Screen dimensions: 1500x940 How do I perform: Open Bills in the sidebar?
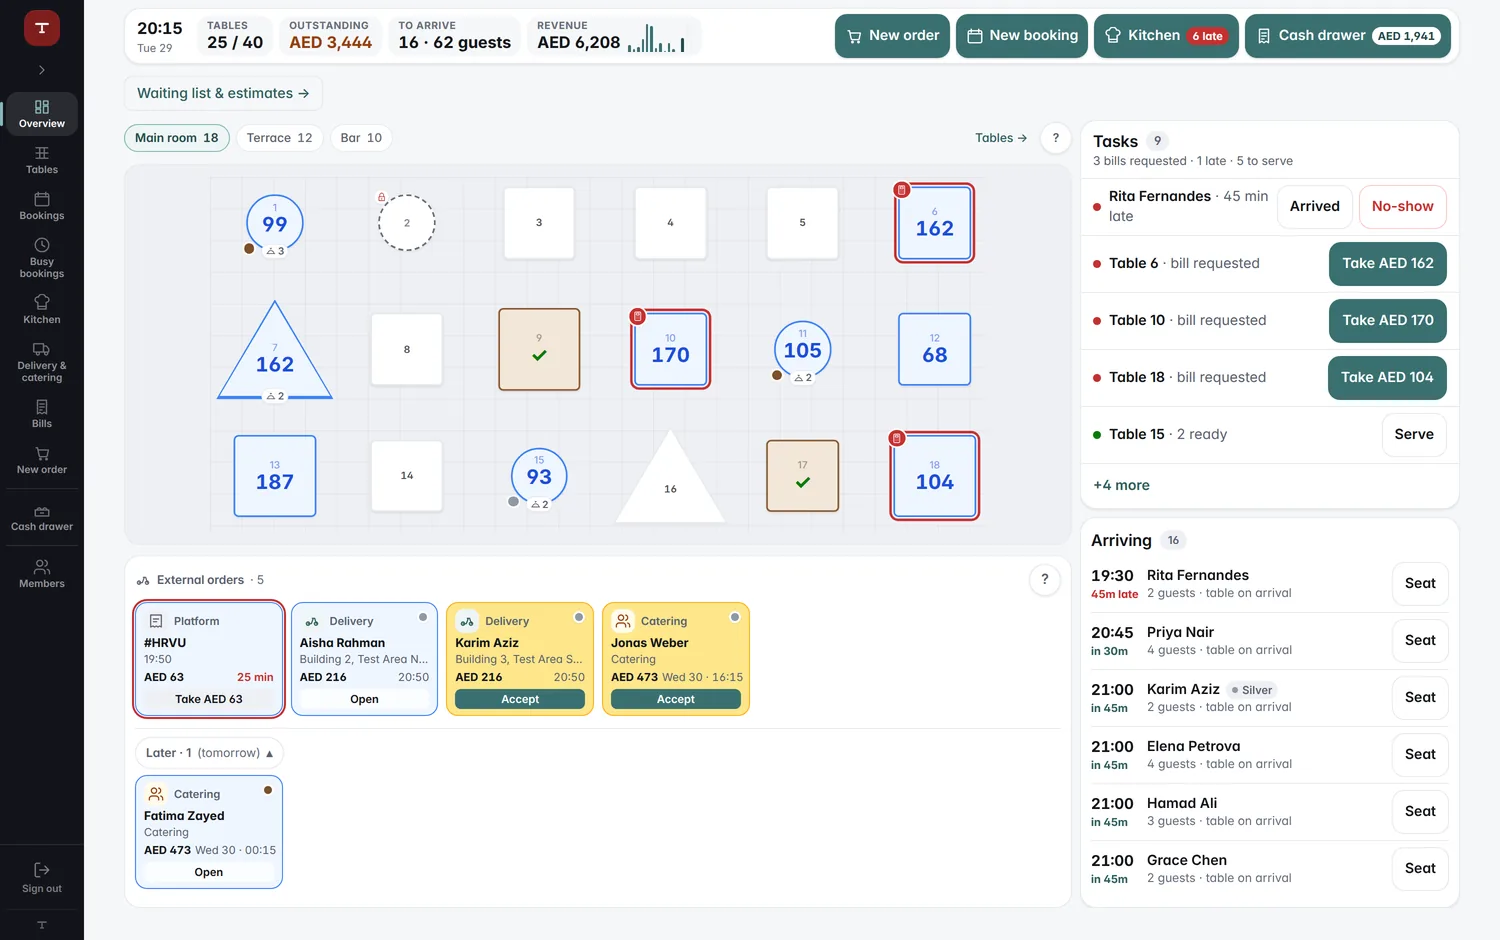point(42,414)
